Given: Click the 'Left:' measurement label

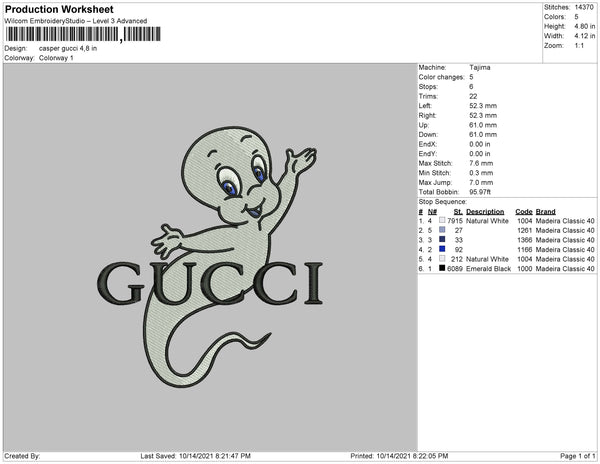Looking at the screenshot, I should click(425, 106).
